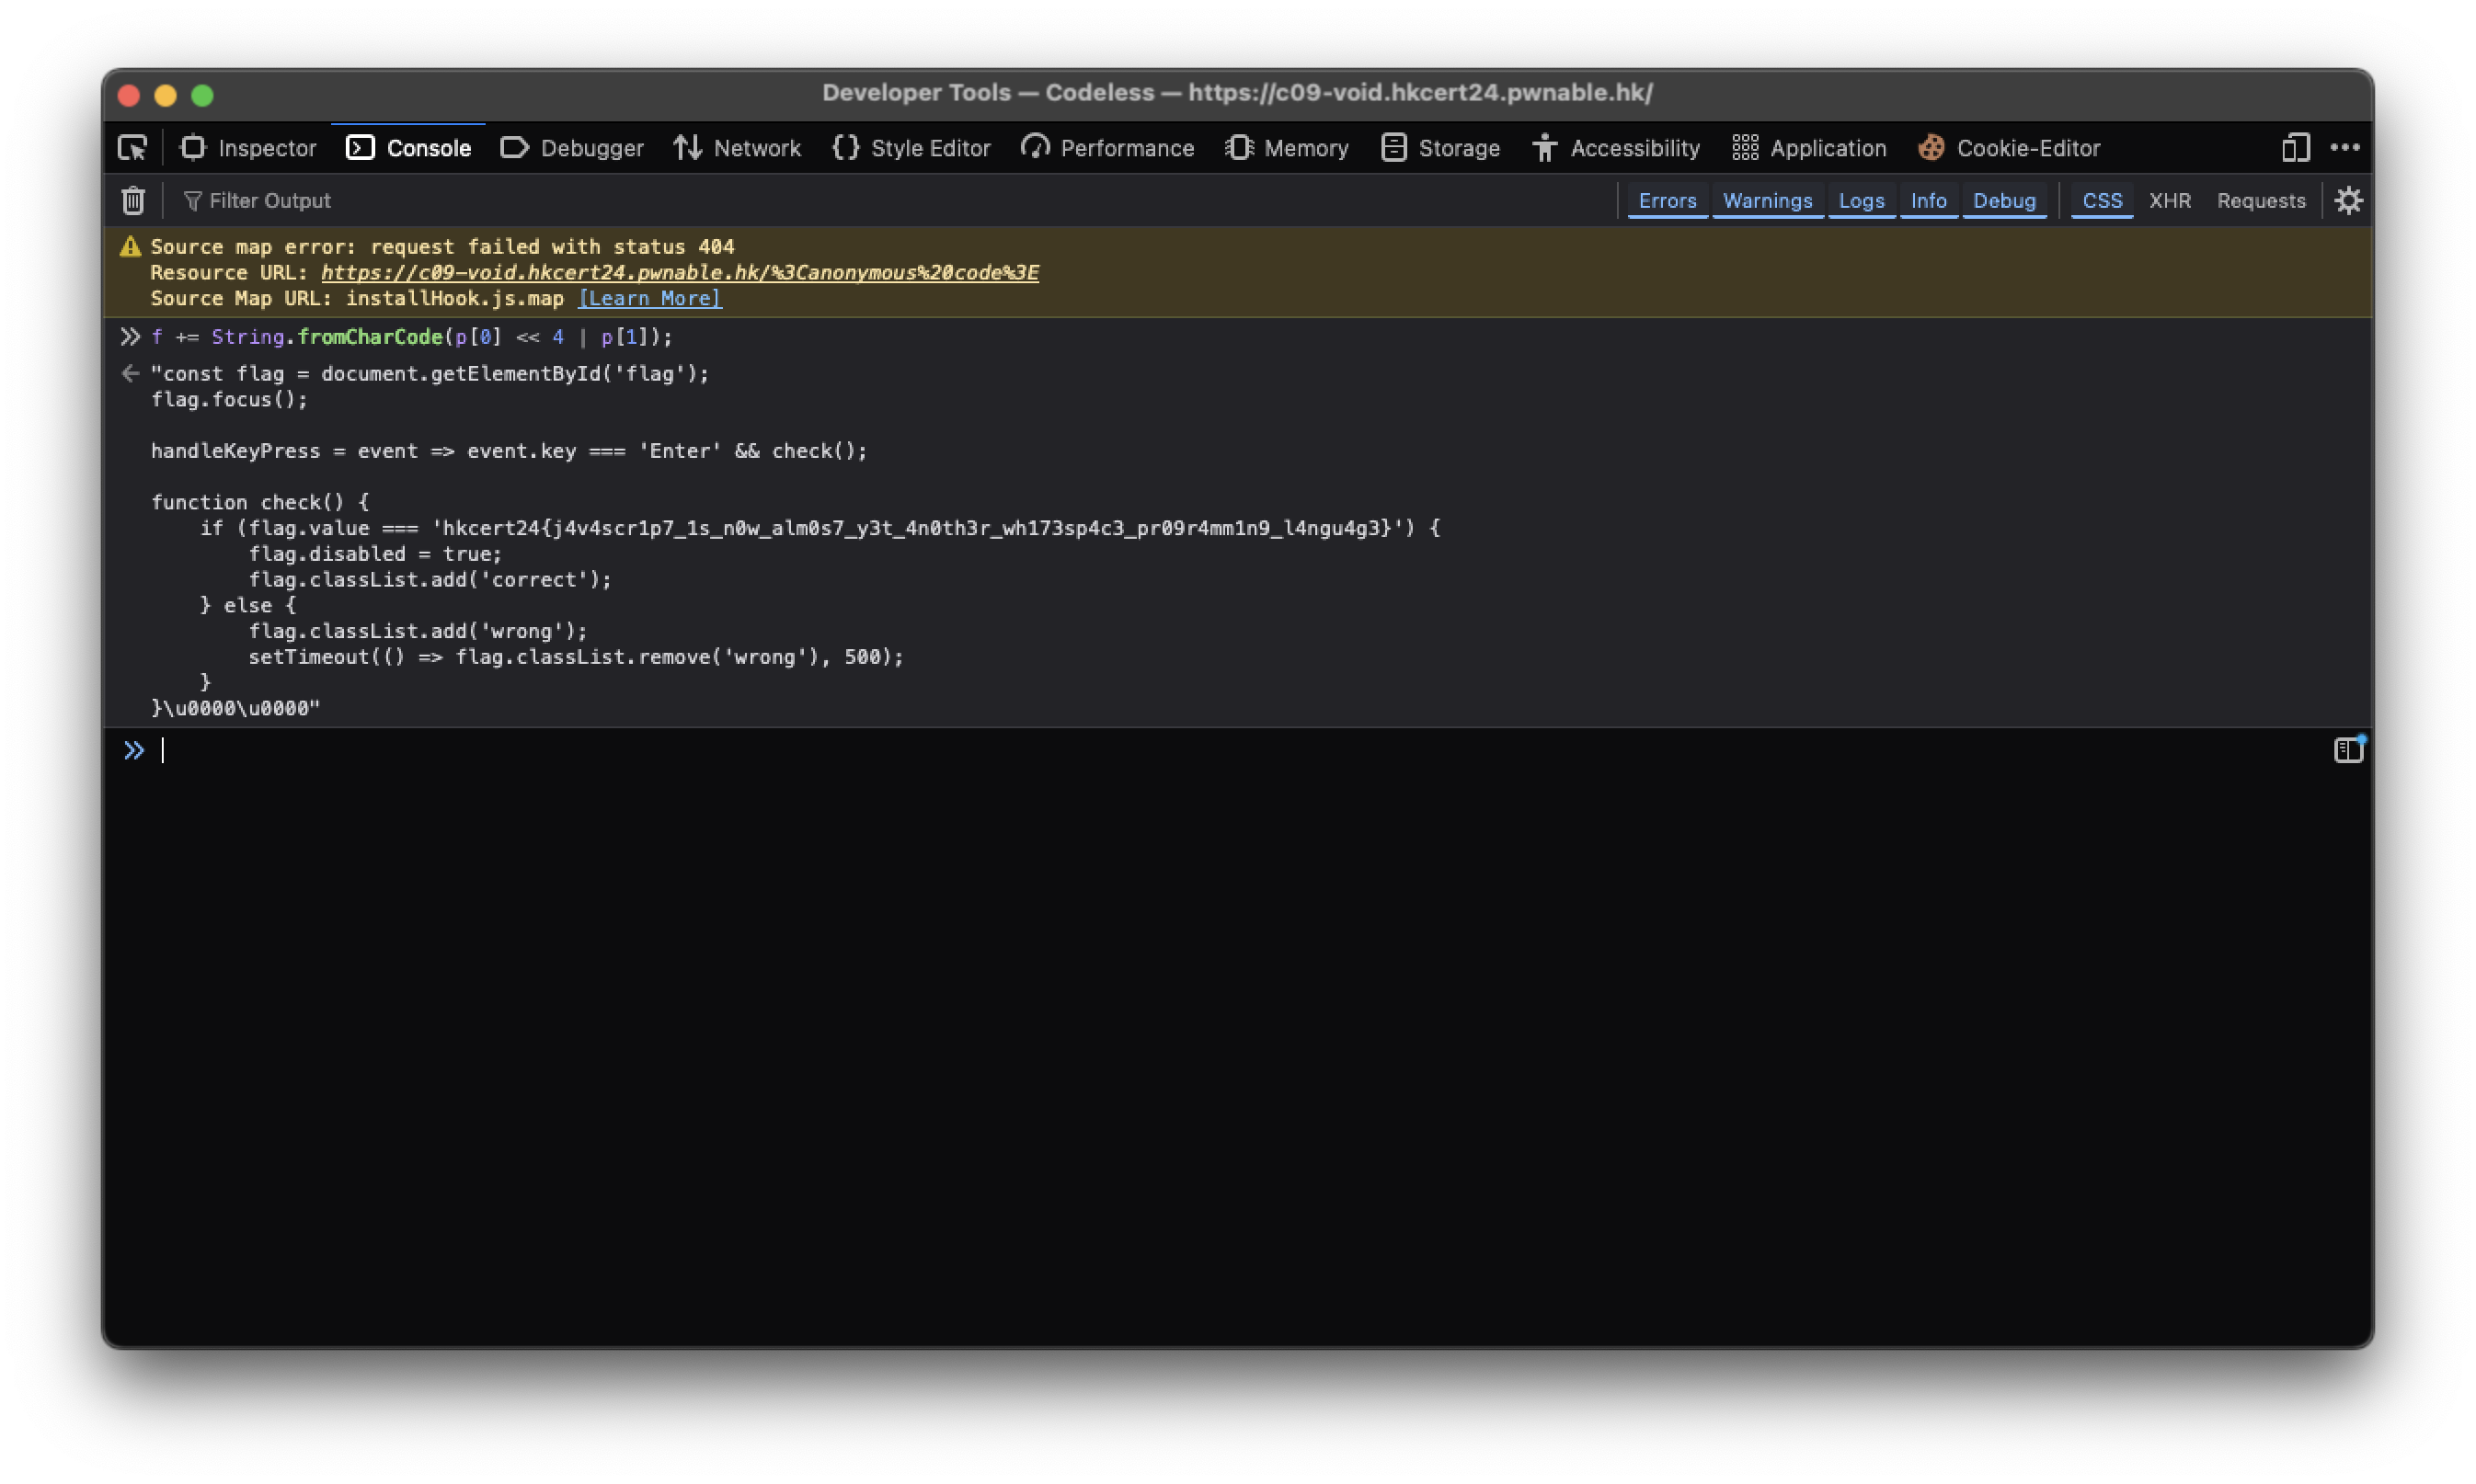The width and height of the screenshot is (2476, 1484).
Task: Click the setTimeout code line
Action: pos(576,657)
